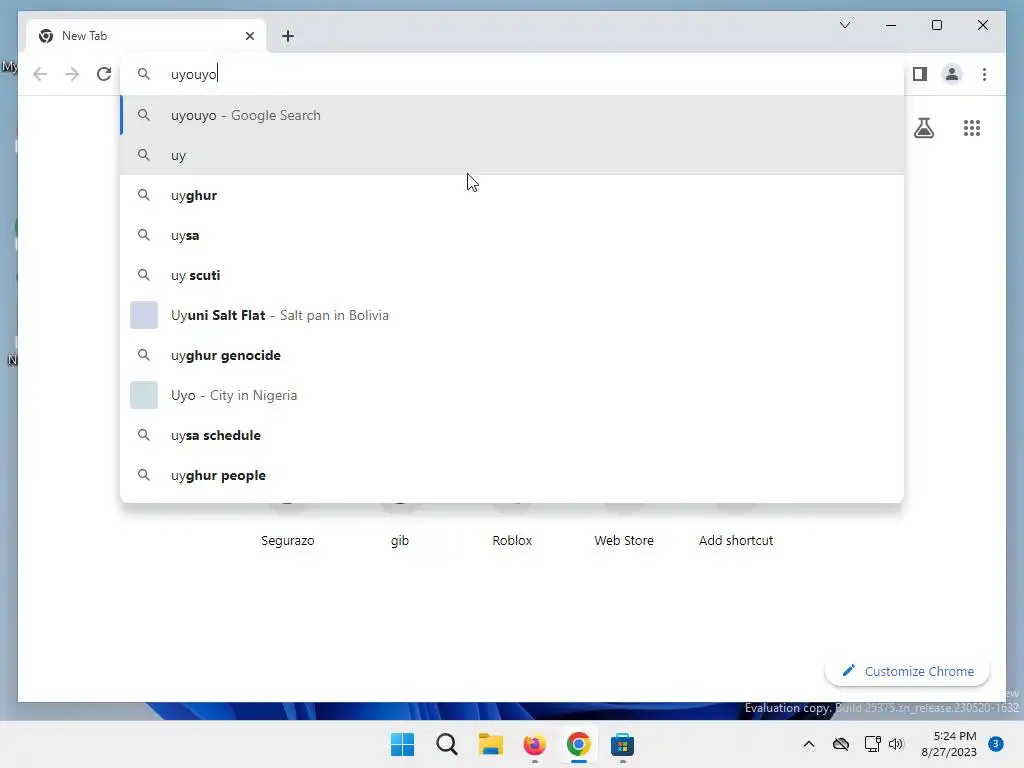
Task: Click the browser back arrow
Action: tap(40, 74)
